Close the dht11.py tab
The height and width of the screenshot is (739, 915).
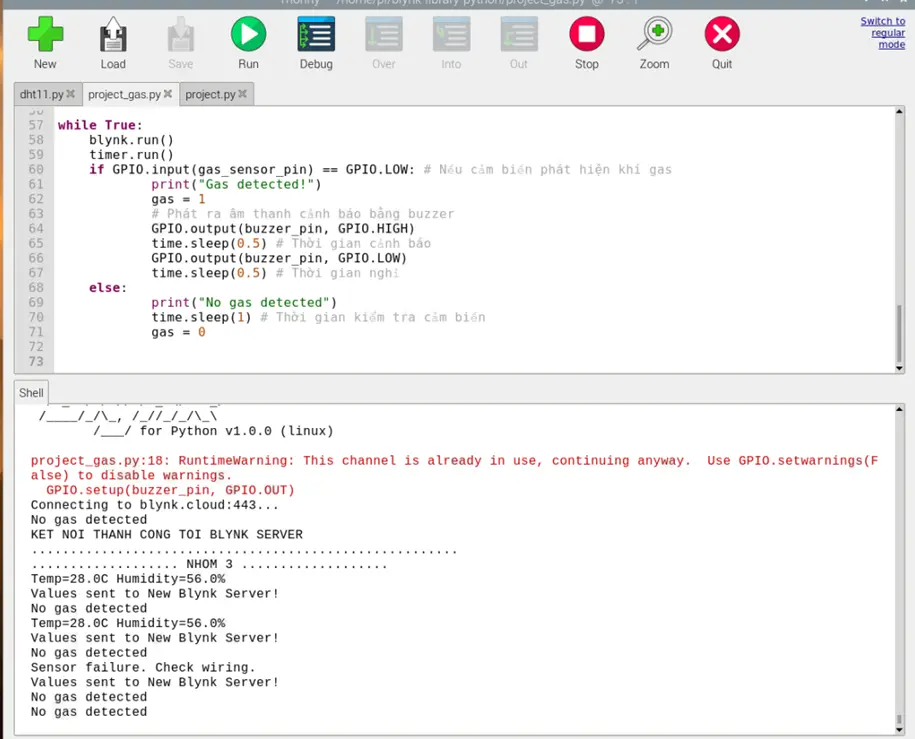[71, 95]
